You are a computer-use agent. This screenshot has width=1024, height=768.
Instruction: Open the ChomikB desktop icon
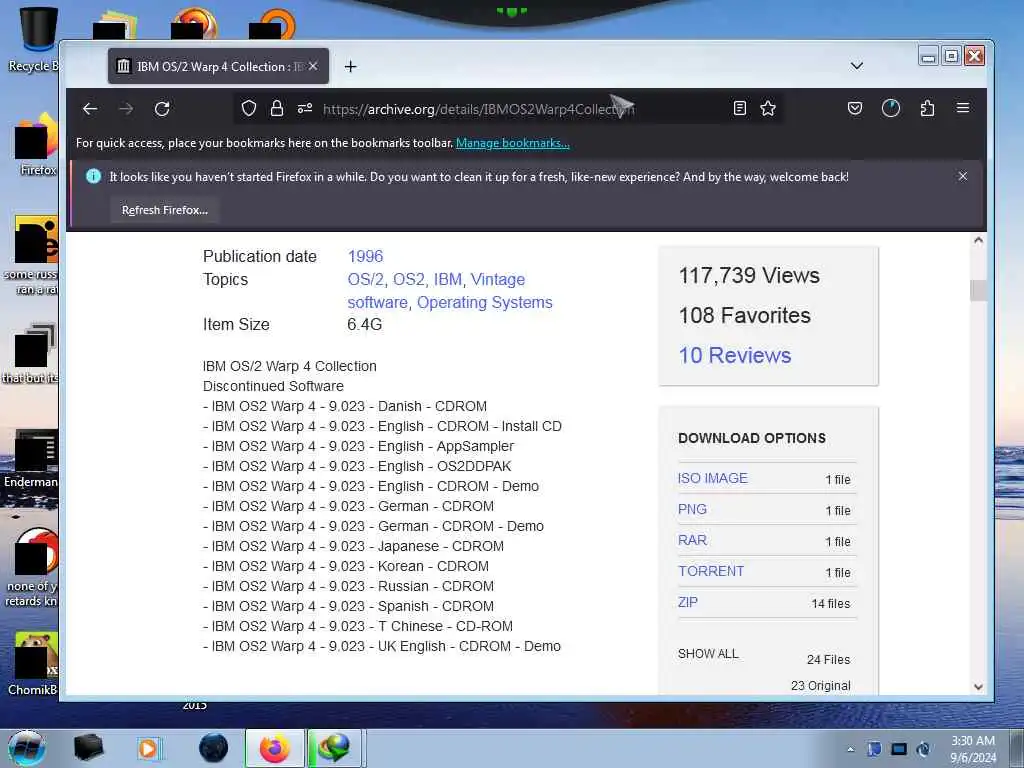pos(33,664)
